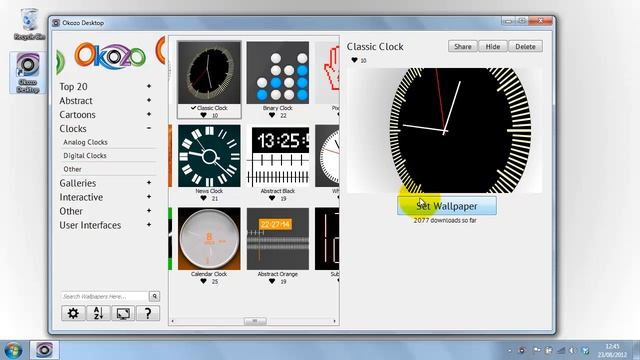
Task: Click the horizontal scrollbar thumb in gallery
Action: [255, 321]
